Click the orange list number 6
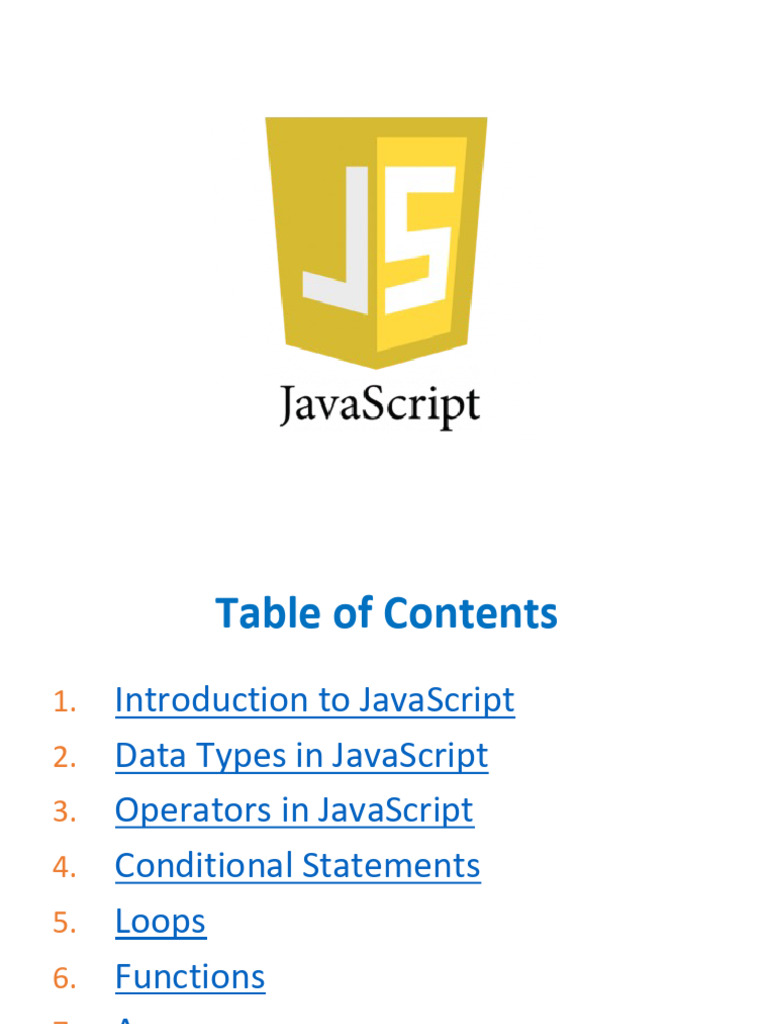 point(64,978)
